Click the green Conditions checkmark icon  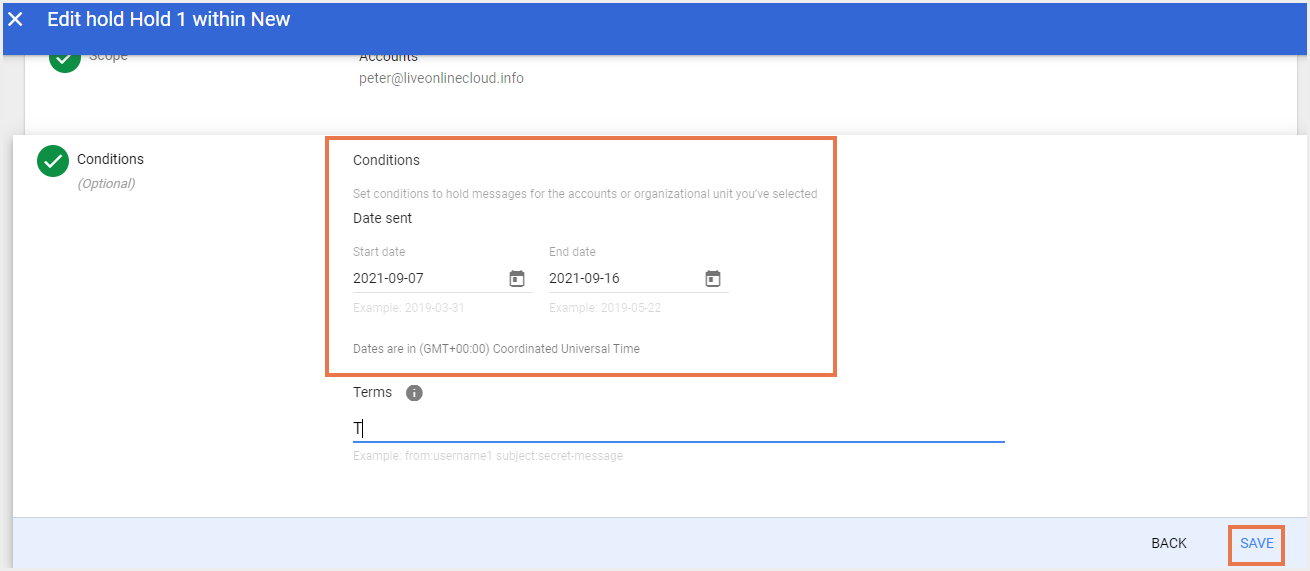pos(53,161)
